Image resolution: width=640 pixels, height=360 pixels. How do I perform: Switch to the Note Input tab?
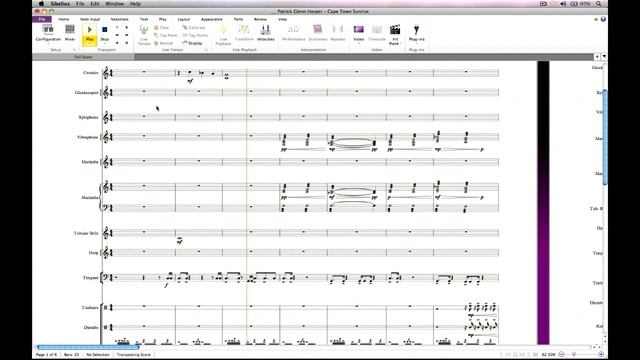tap(90, 19)
